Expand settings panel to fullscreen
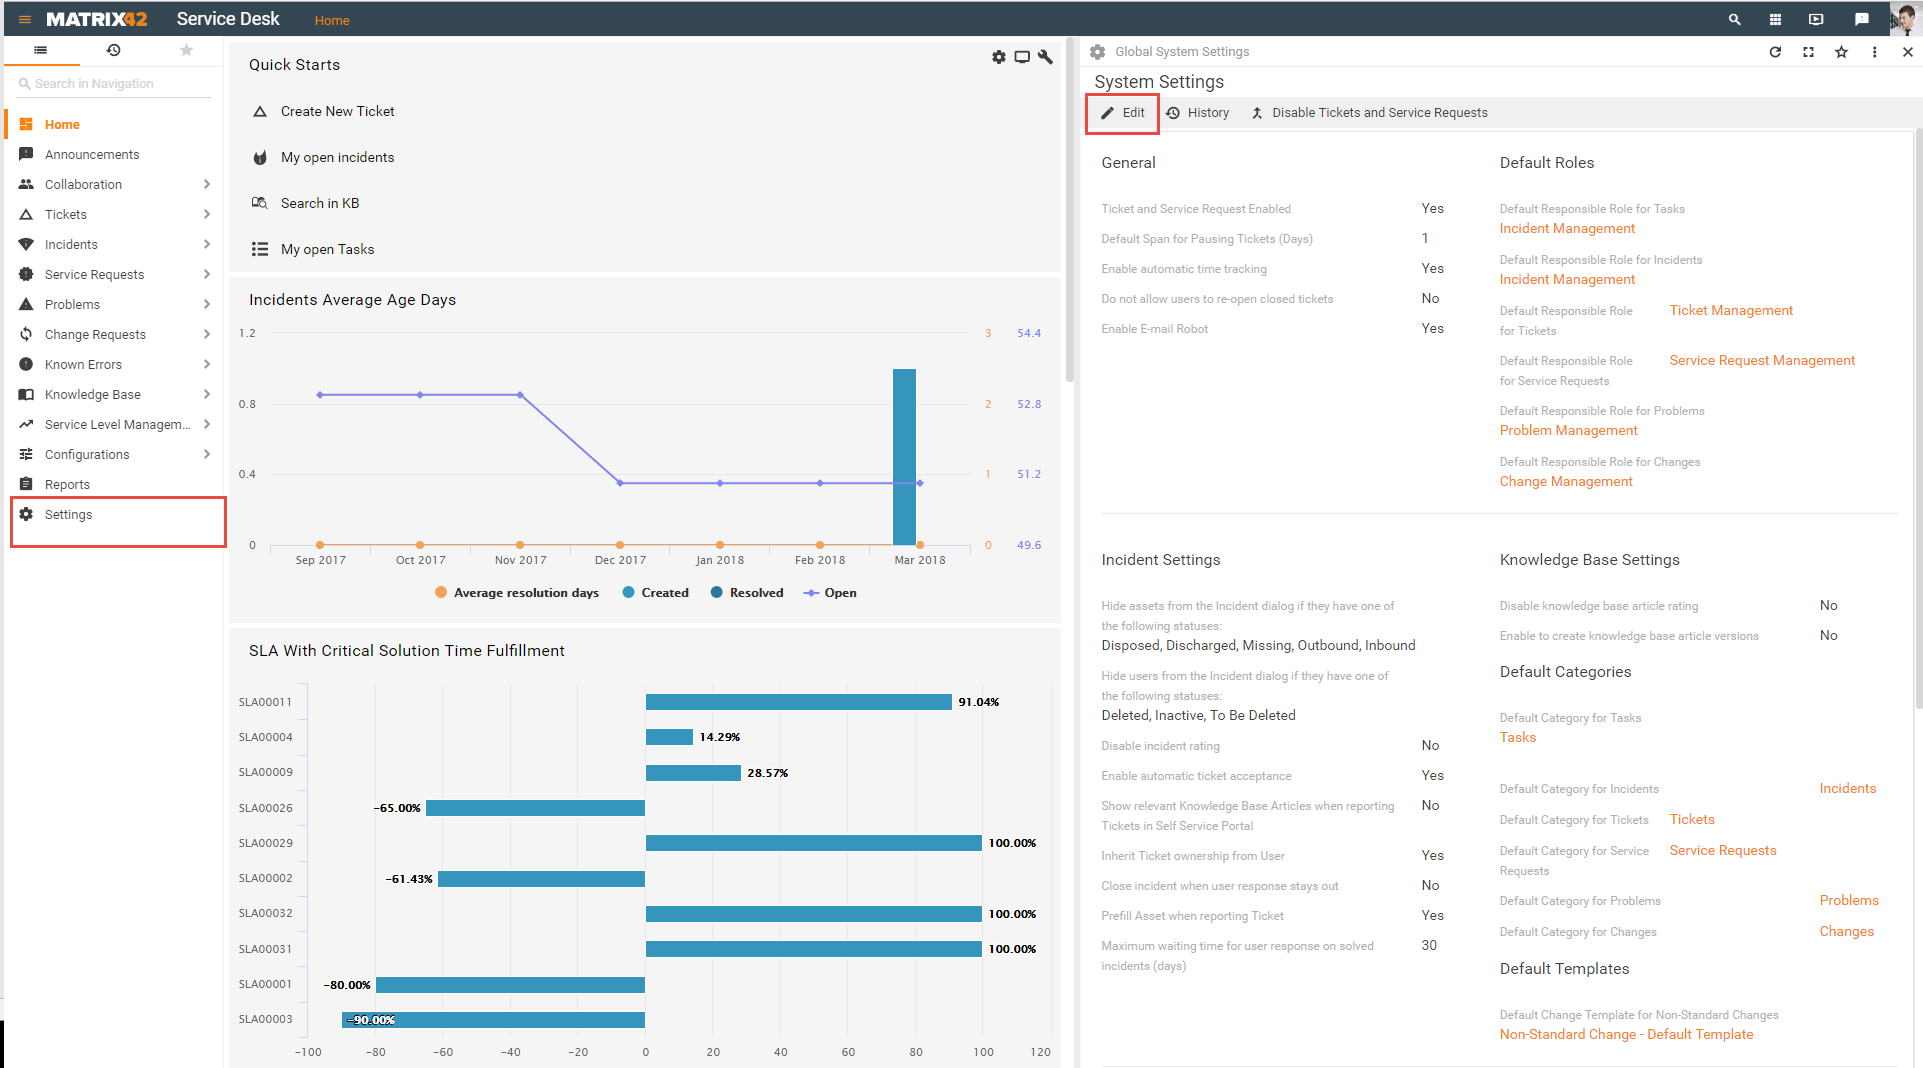The image size is (1923, 1068). tap(1808, 52)
